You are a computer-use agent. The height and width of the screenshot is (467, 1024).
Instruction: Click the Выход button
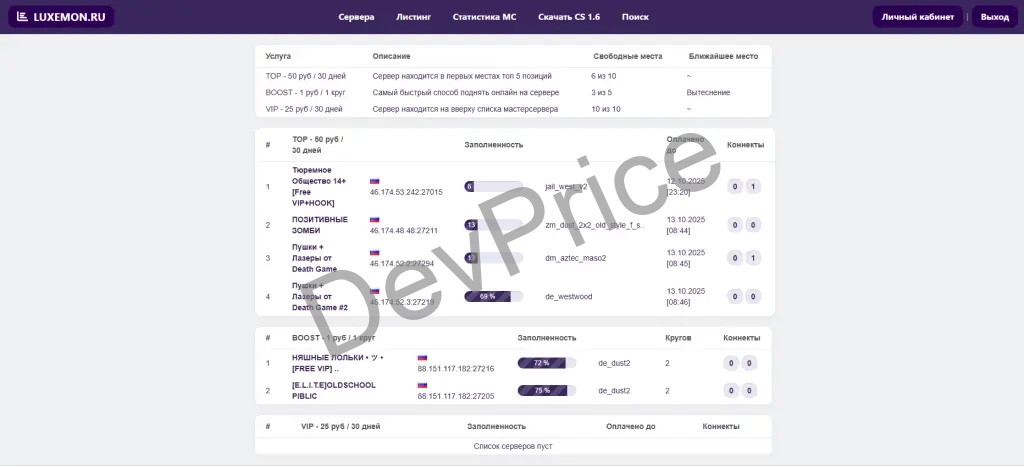coord(995,17)
